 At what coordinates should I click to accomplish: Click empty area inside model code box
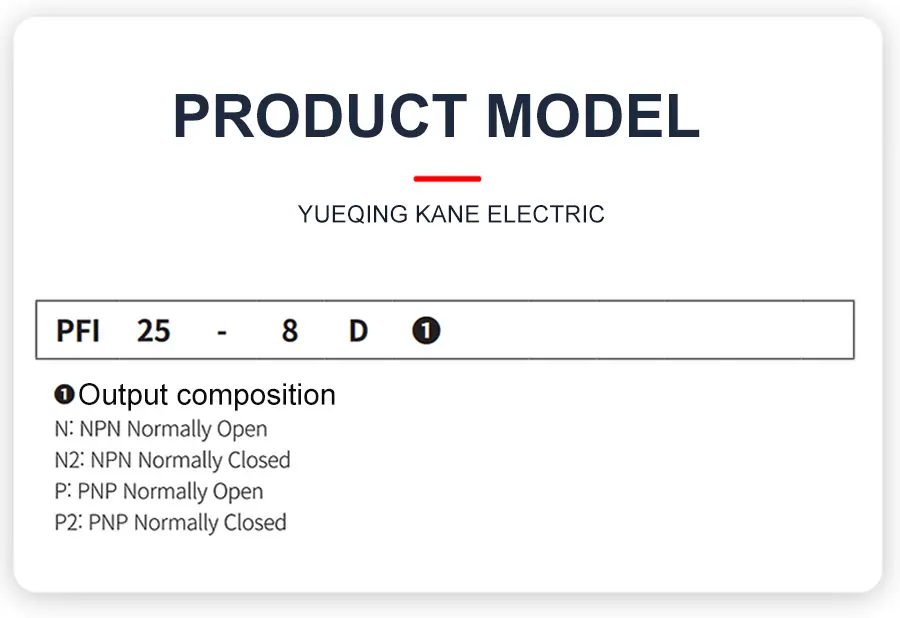(650, 330)
